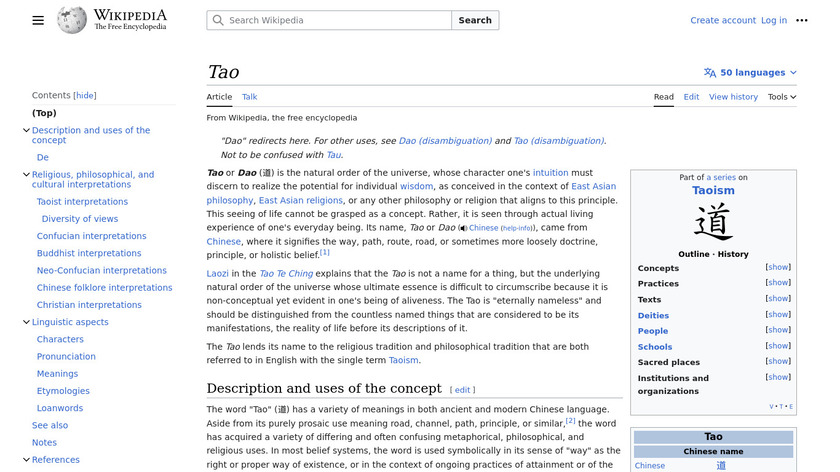The width and height of the screenshot is (840, 472).
Task: Open History link in Taoism box
Action: tap(733, 254)
